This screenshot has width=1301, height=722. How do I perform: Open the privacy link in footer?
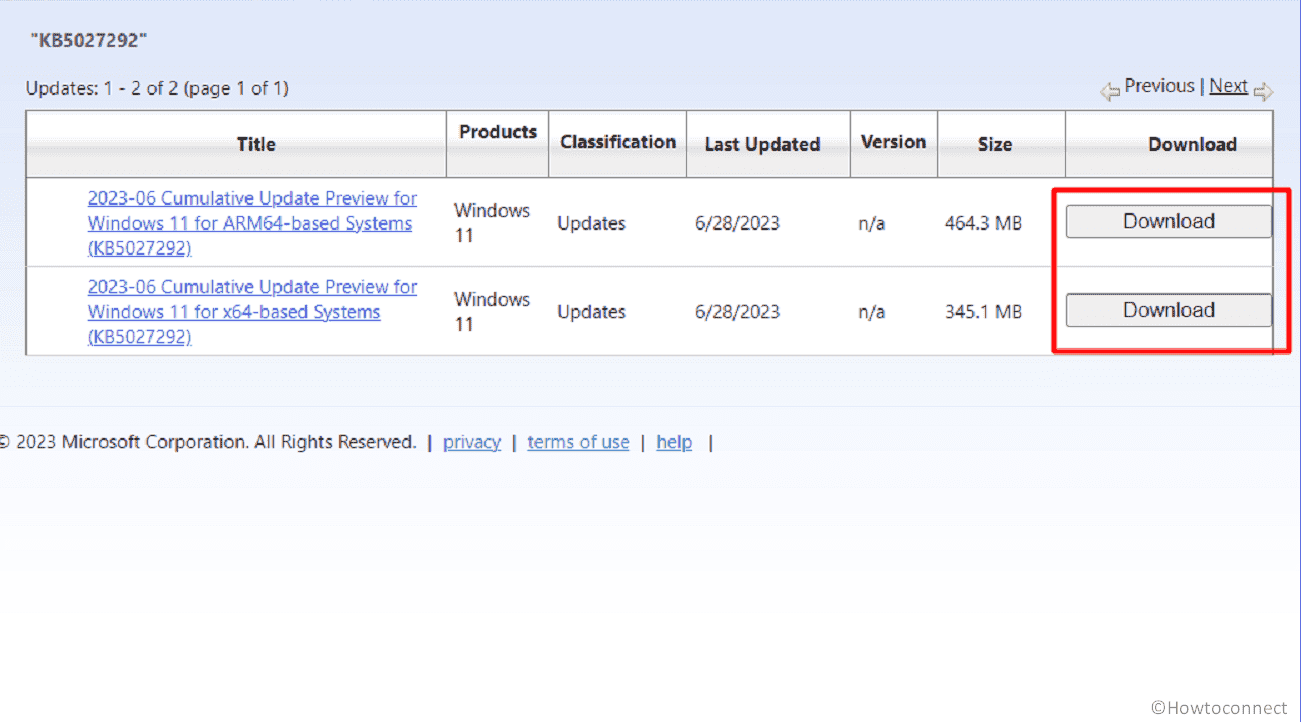pos(471,442)
